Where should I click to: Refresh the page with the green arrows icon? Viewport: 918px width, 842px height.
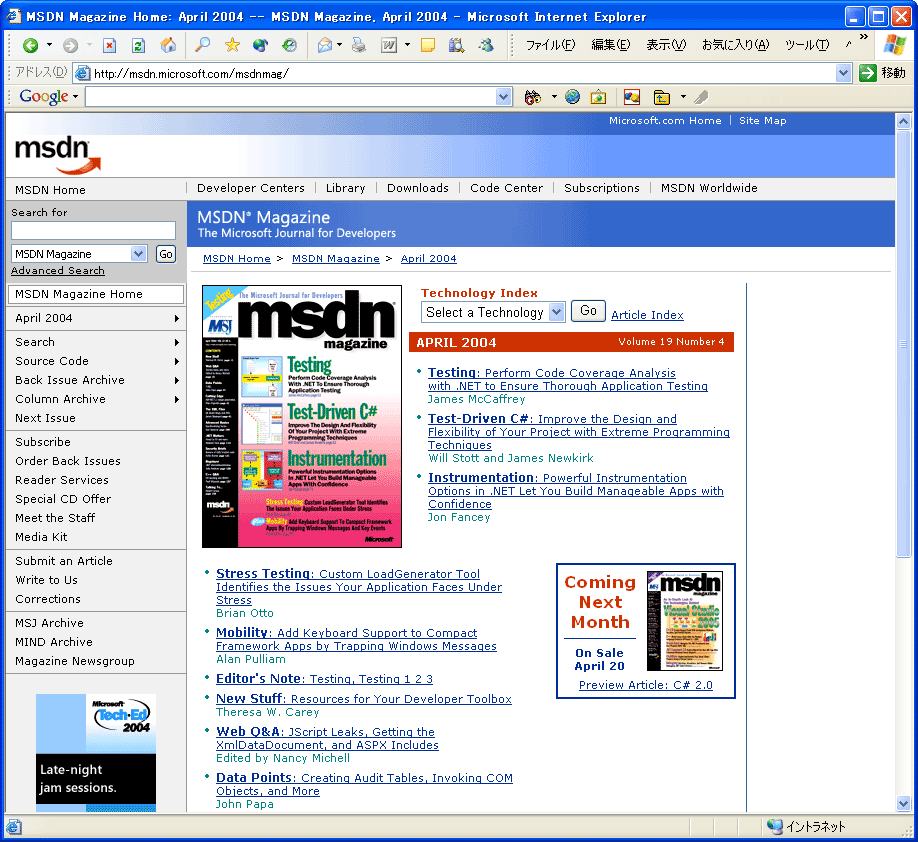tap(139, 45)
